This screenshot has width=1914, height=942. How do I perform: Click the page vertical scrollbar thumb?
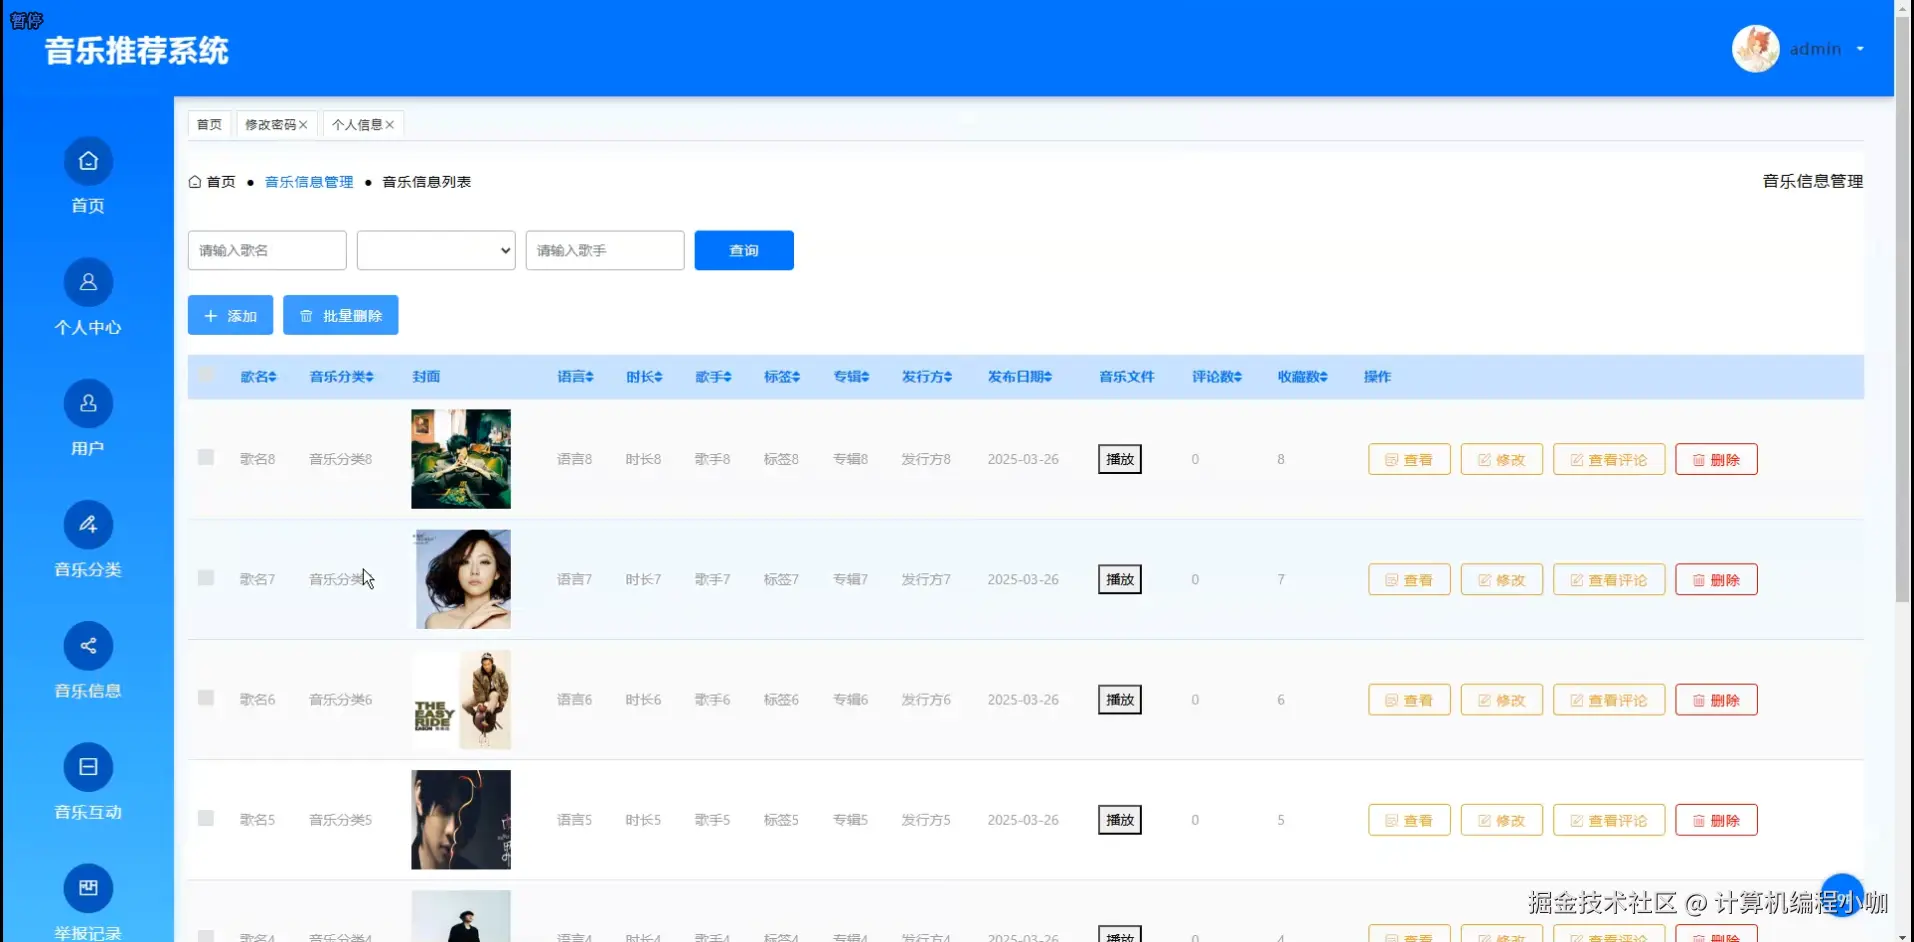[1903, 308]
